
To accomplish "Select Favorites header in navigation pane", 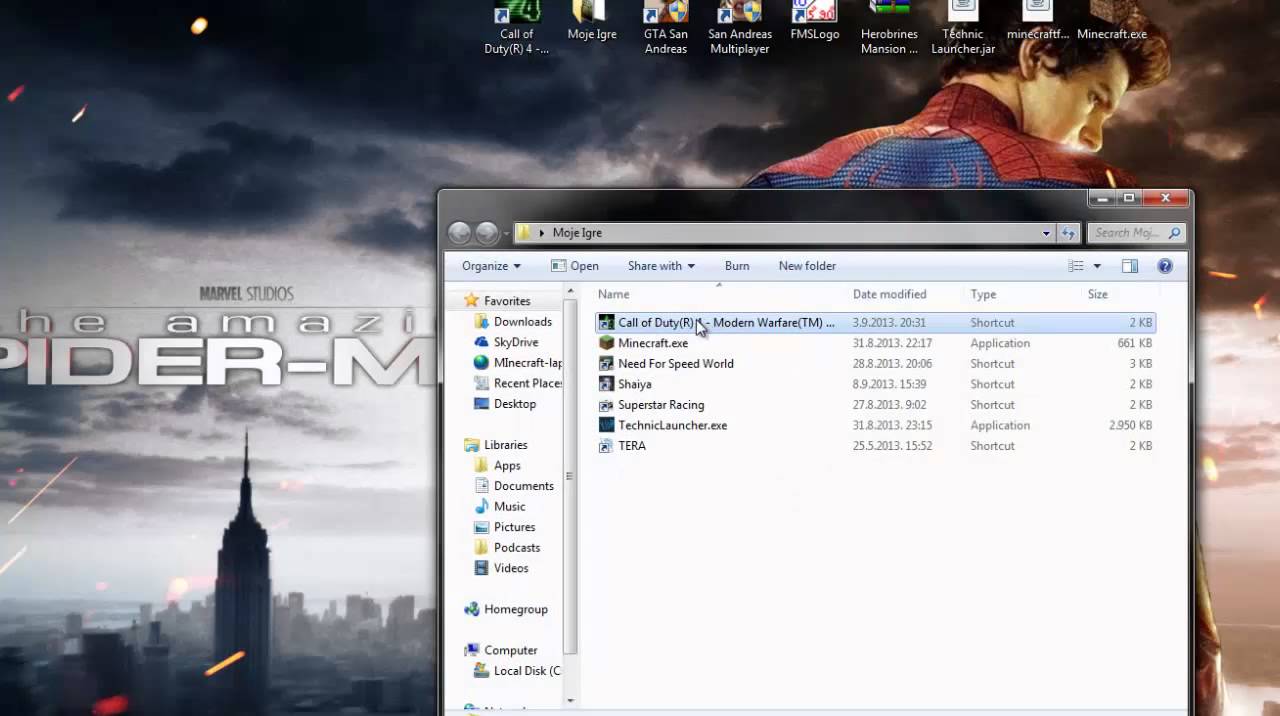I will (497, 301).
